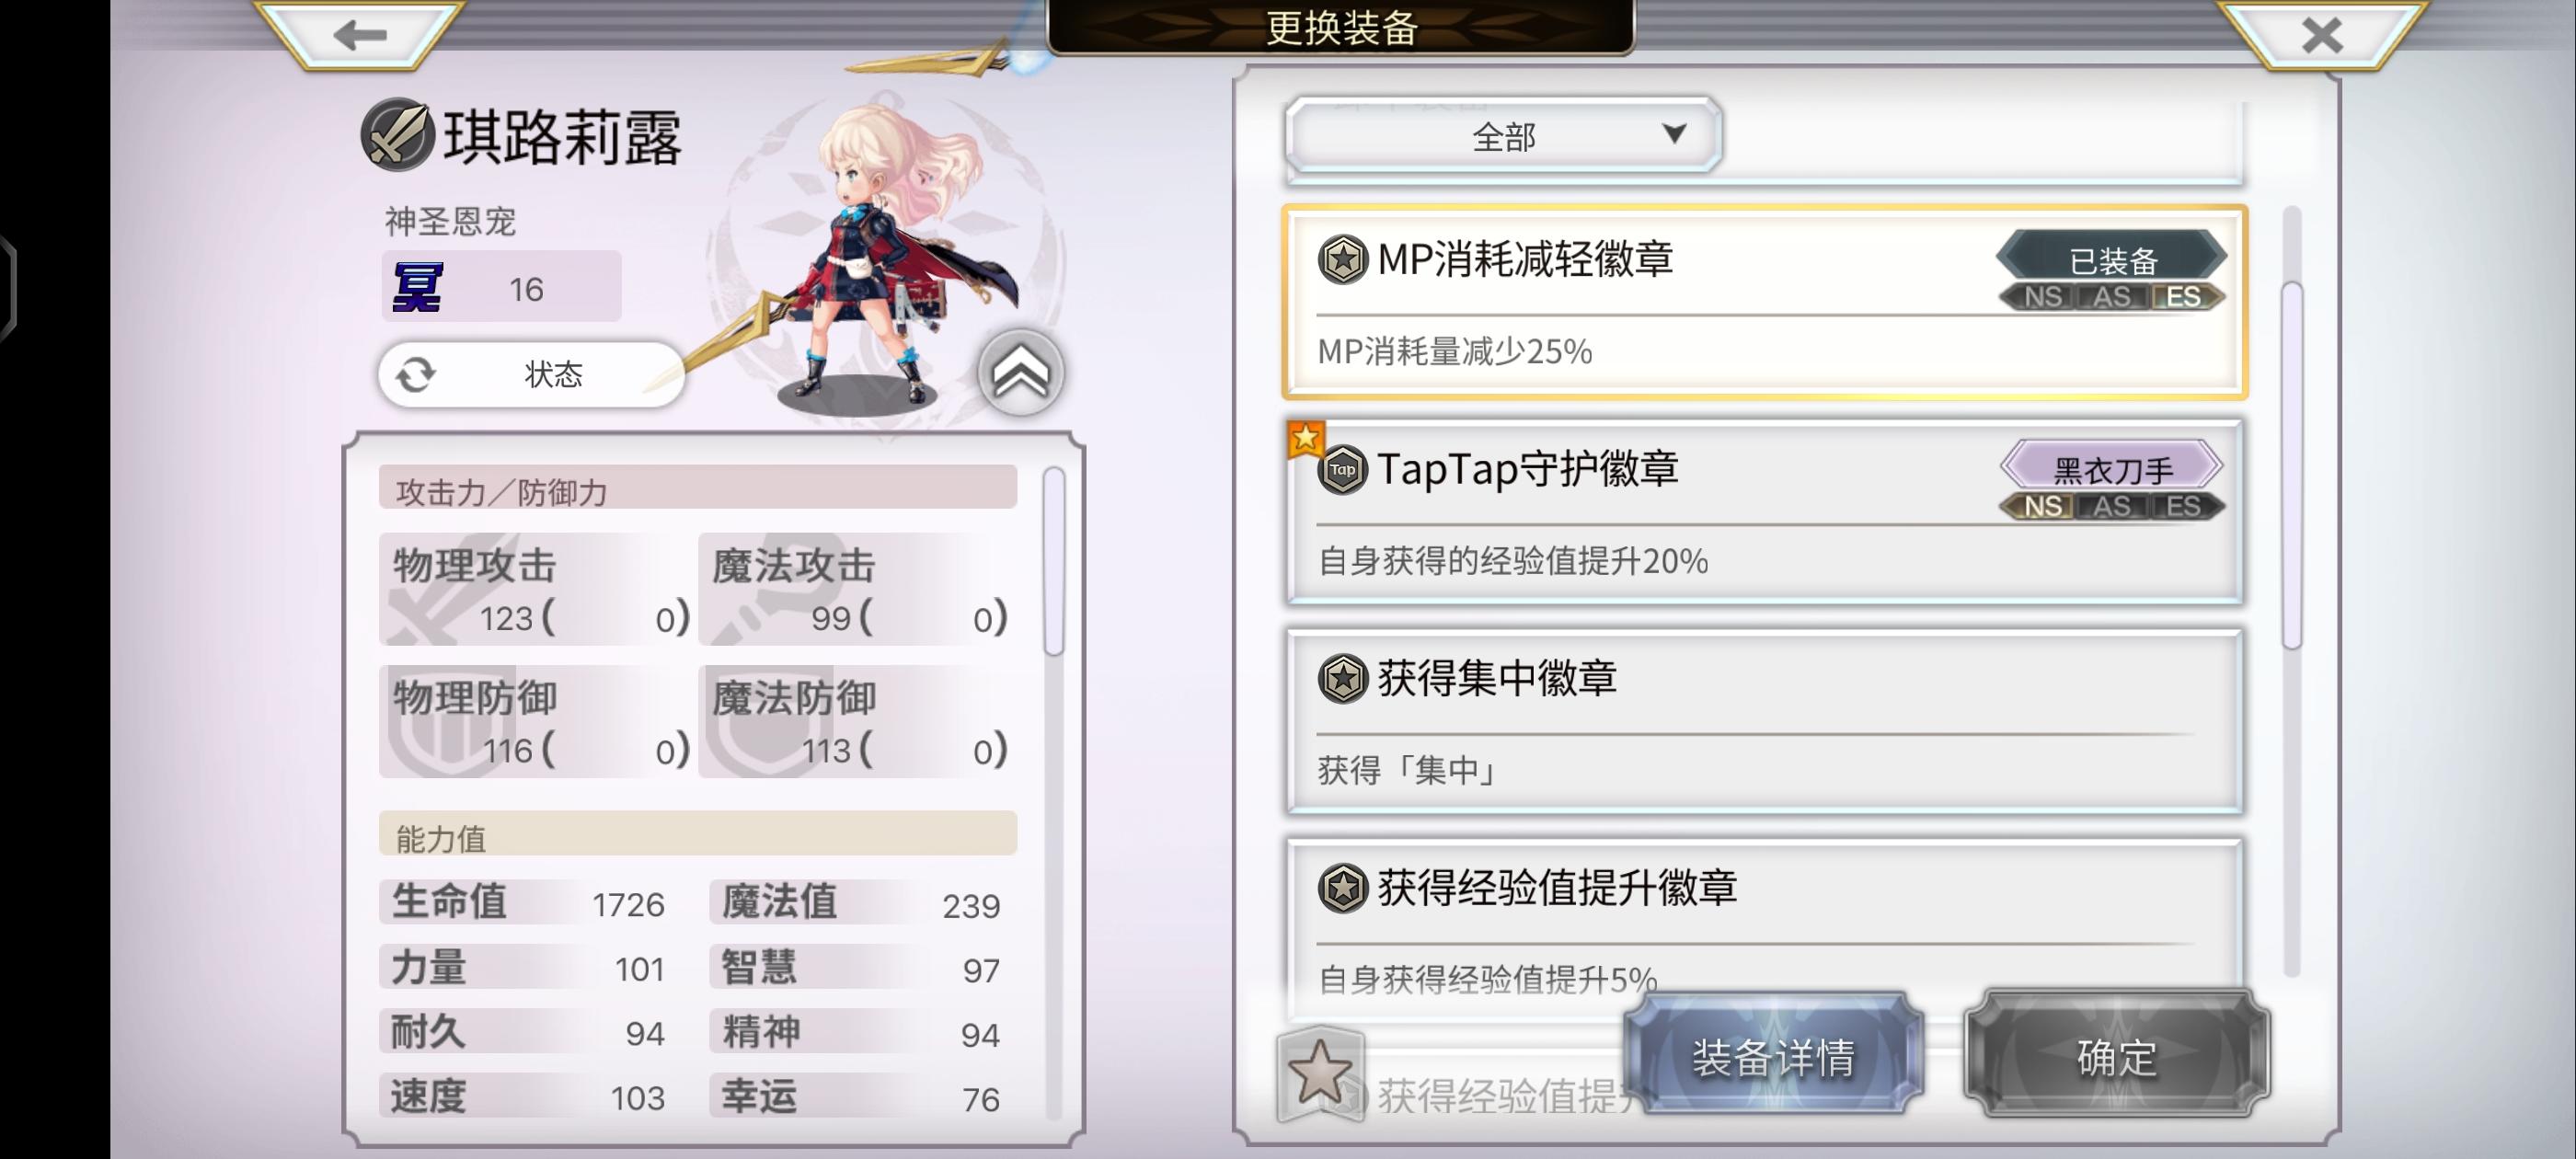Select the MP消耗减轻徽章 badge
Viewport: 2576px width, 1159px height.
(1764, 302)
